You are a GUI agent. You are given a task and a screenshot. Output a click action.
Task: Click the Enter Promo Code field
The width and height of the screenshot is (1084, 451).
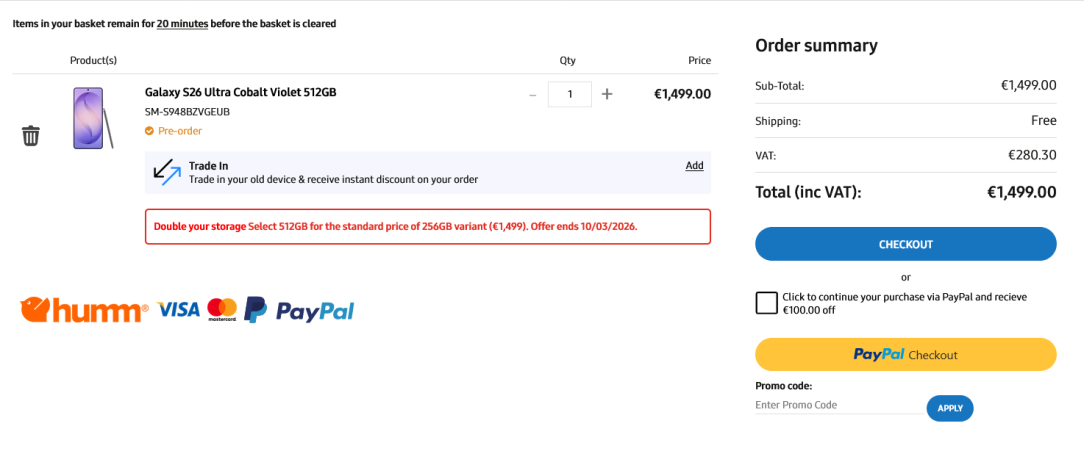[x=838, y=405]
